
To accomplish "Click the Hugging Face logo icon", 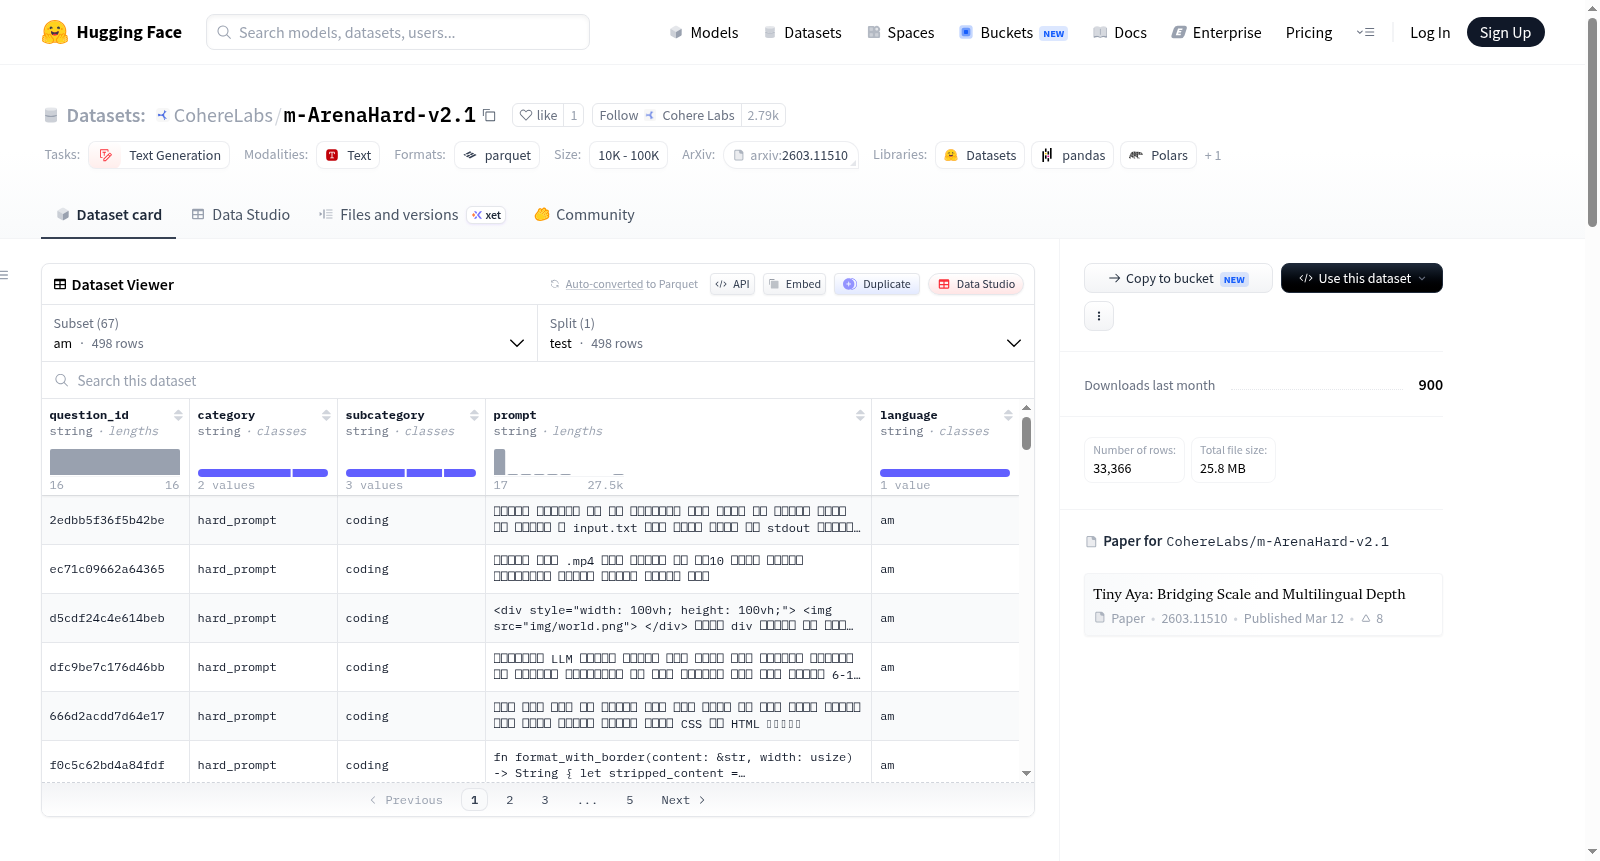I will coord(55,32).
